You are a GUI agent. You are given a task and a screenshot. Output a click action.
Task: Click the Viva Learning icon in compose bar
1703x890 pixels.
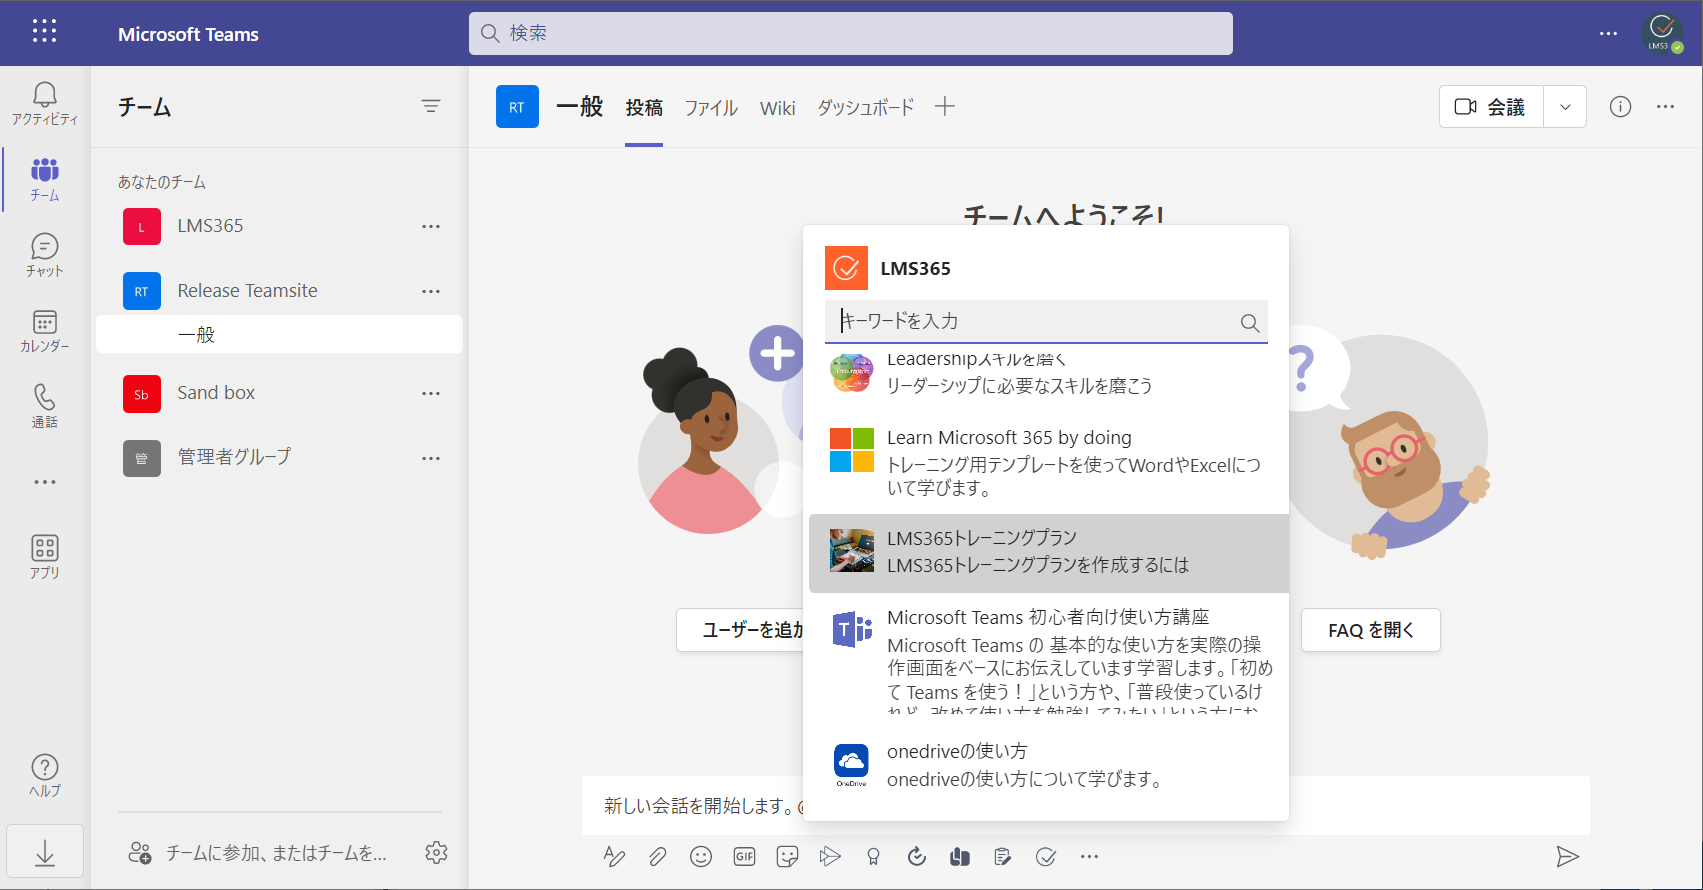(x=960, y=856)
